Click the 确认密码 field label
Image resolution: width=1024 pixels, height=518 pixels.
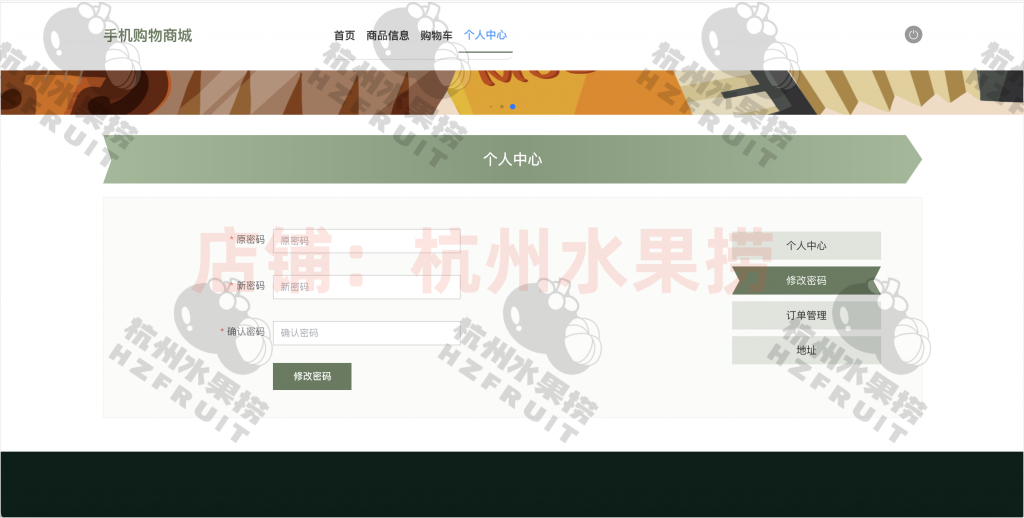click(246, 332)
